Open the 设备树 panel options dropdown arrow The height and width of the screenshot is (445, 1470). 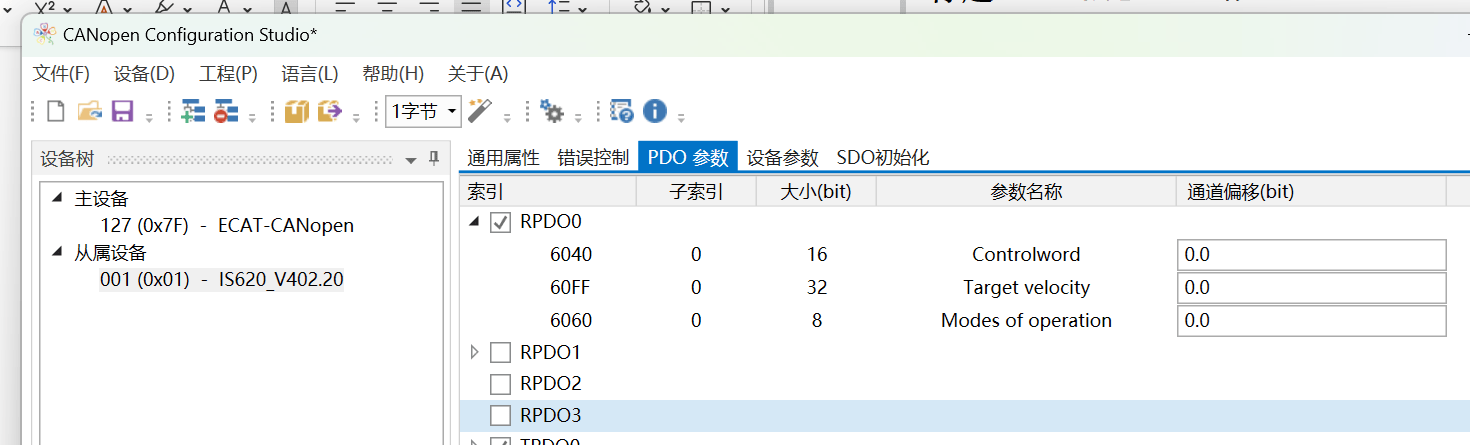tap(411, 160)
